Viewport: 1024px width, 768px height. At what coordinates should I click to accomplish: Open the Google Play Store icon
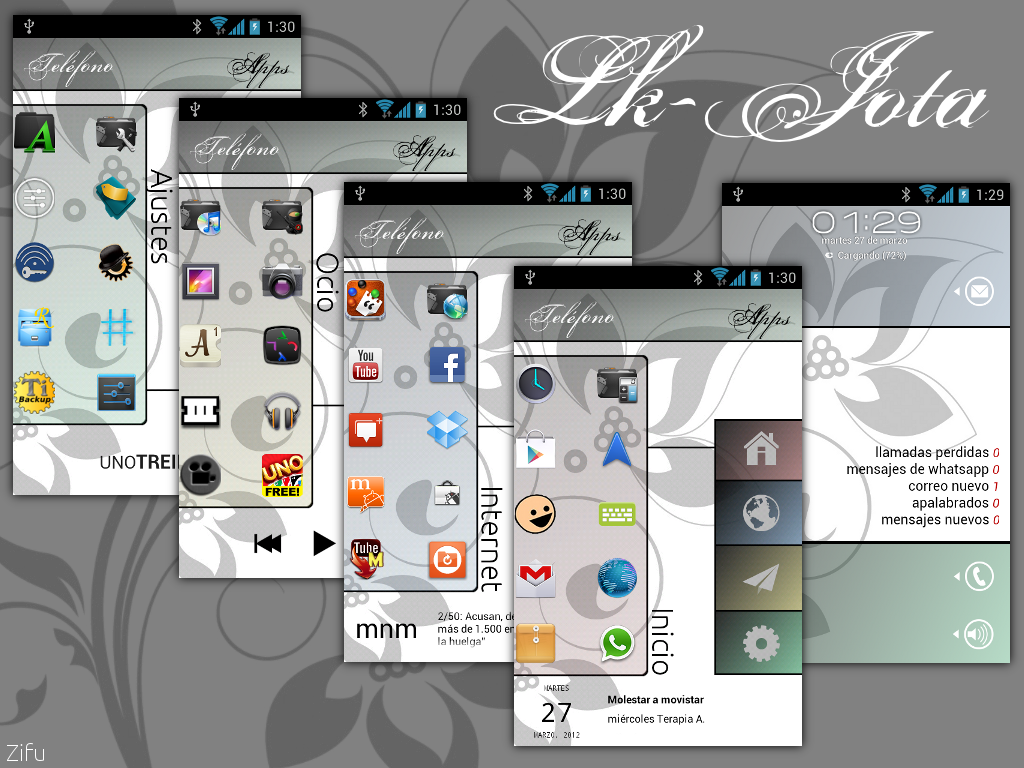pos(535,450)
